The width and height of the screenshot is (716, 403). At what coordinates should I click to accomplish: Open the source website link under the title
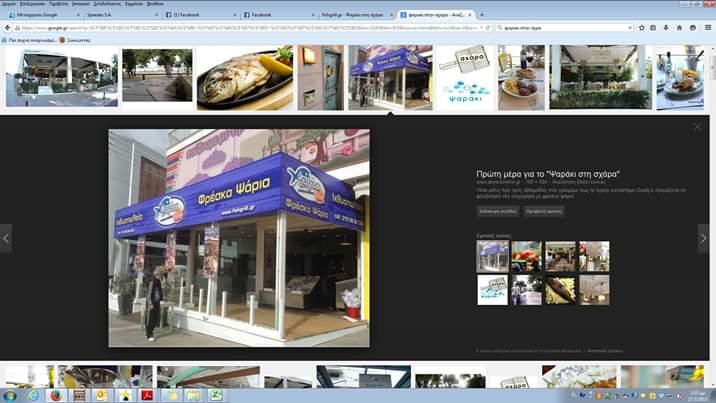pyautogui.click(x=500, y=182)
